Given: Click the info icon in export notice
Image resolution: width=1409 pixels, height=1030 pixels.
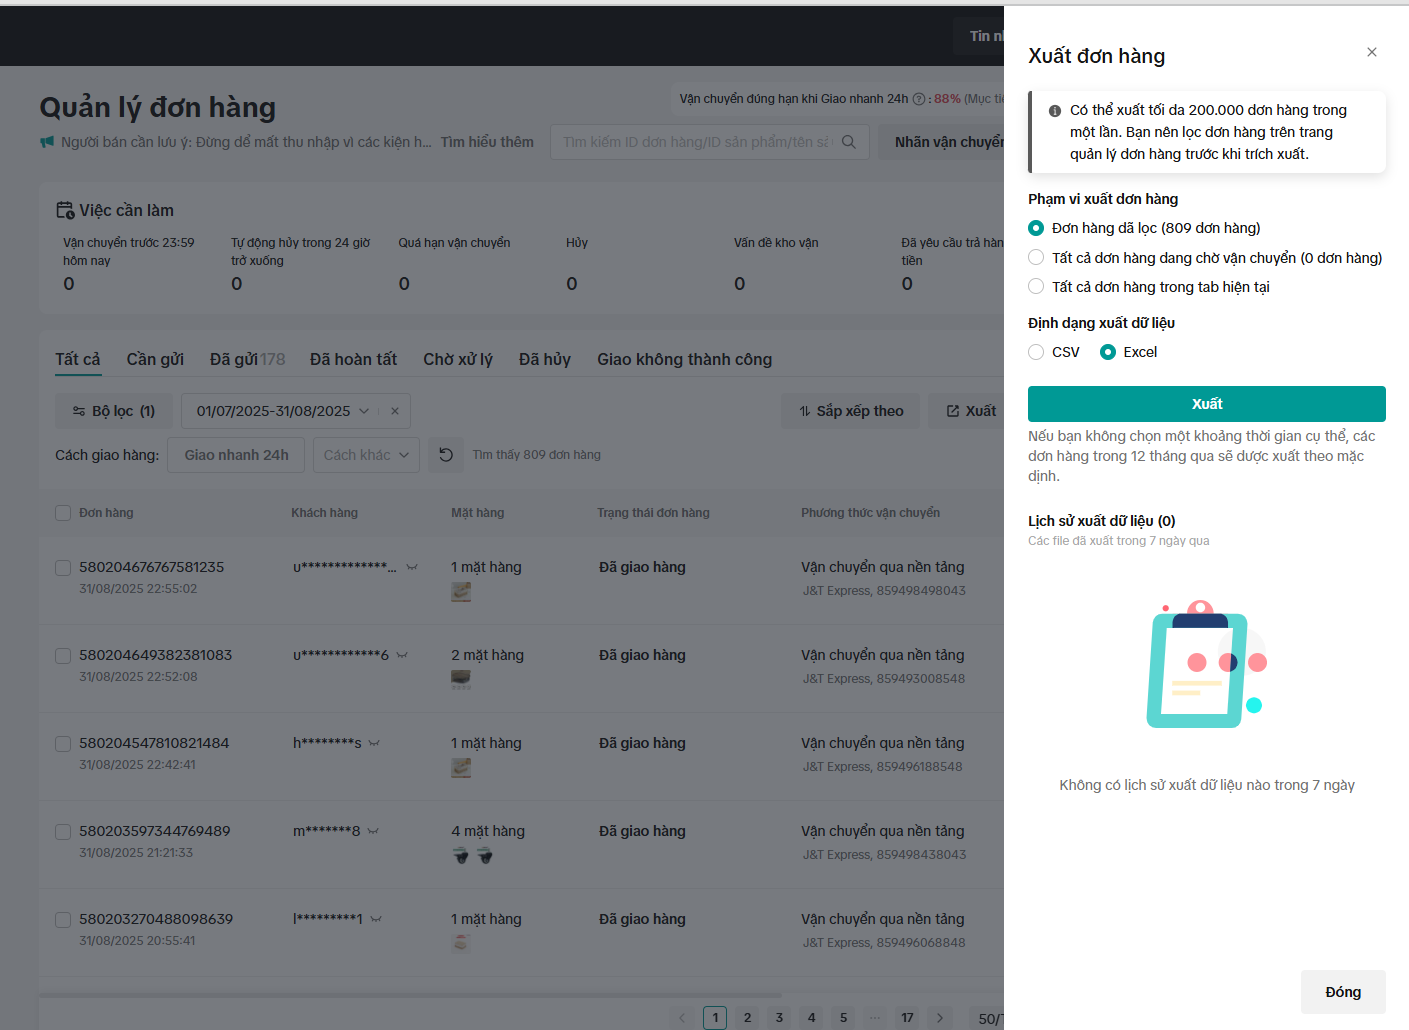Looking at the screenshot, I should (x=1054, y=111).
